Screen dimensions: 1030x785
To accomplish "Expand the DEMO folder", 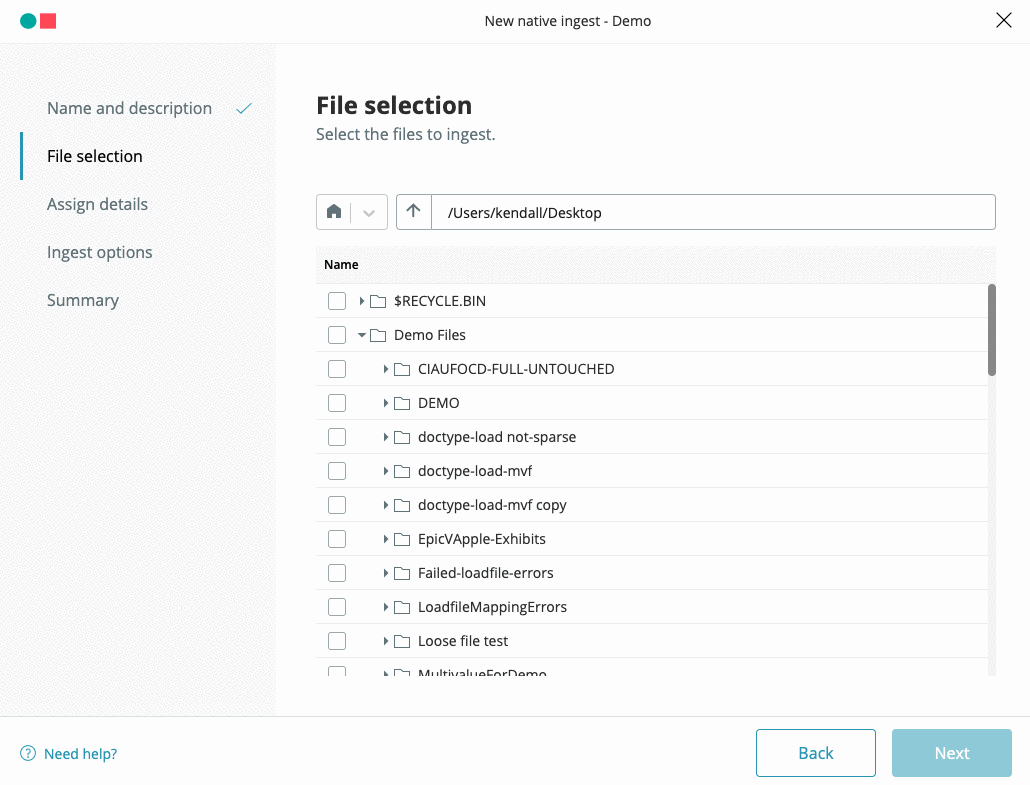I will pyautogui.click(x=386, y=403).
